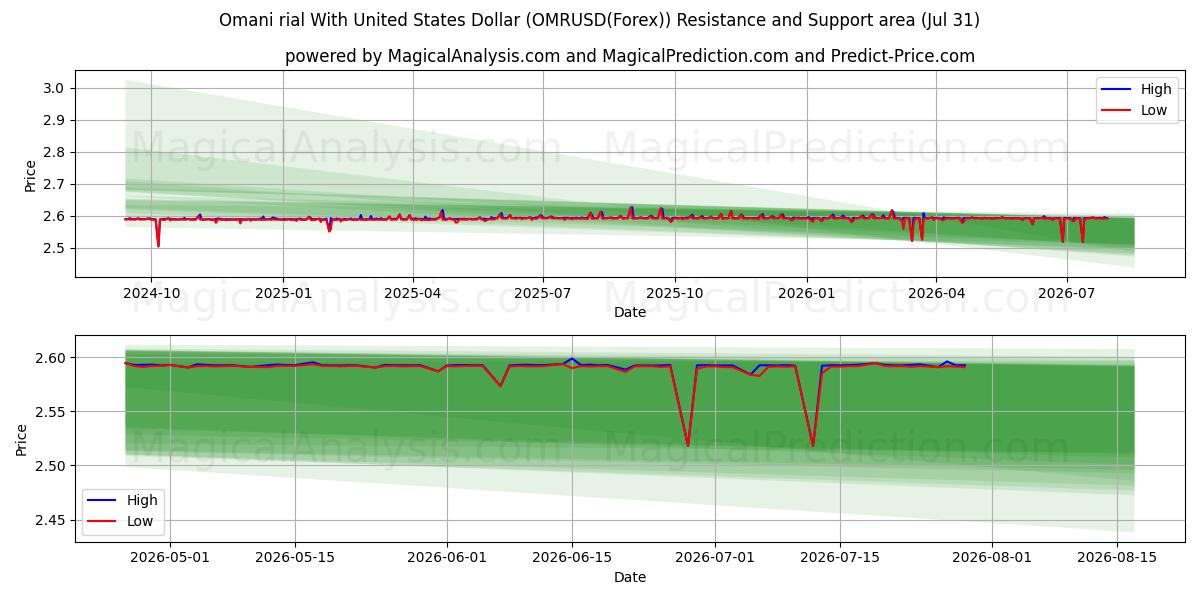Click the '2026-05-15' date tick label
The width and height of the screenshot is (1200, 600).
coord(295,559)
